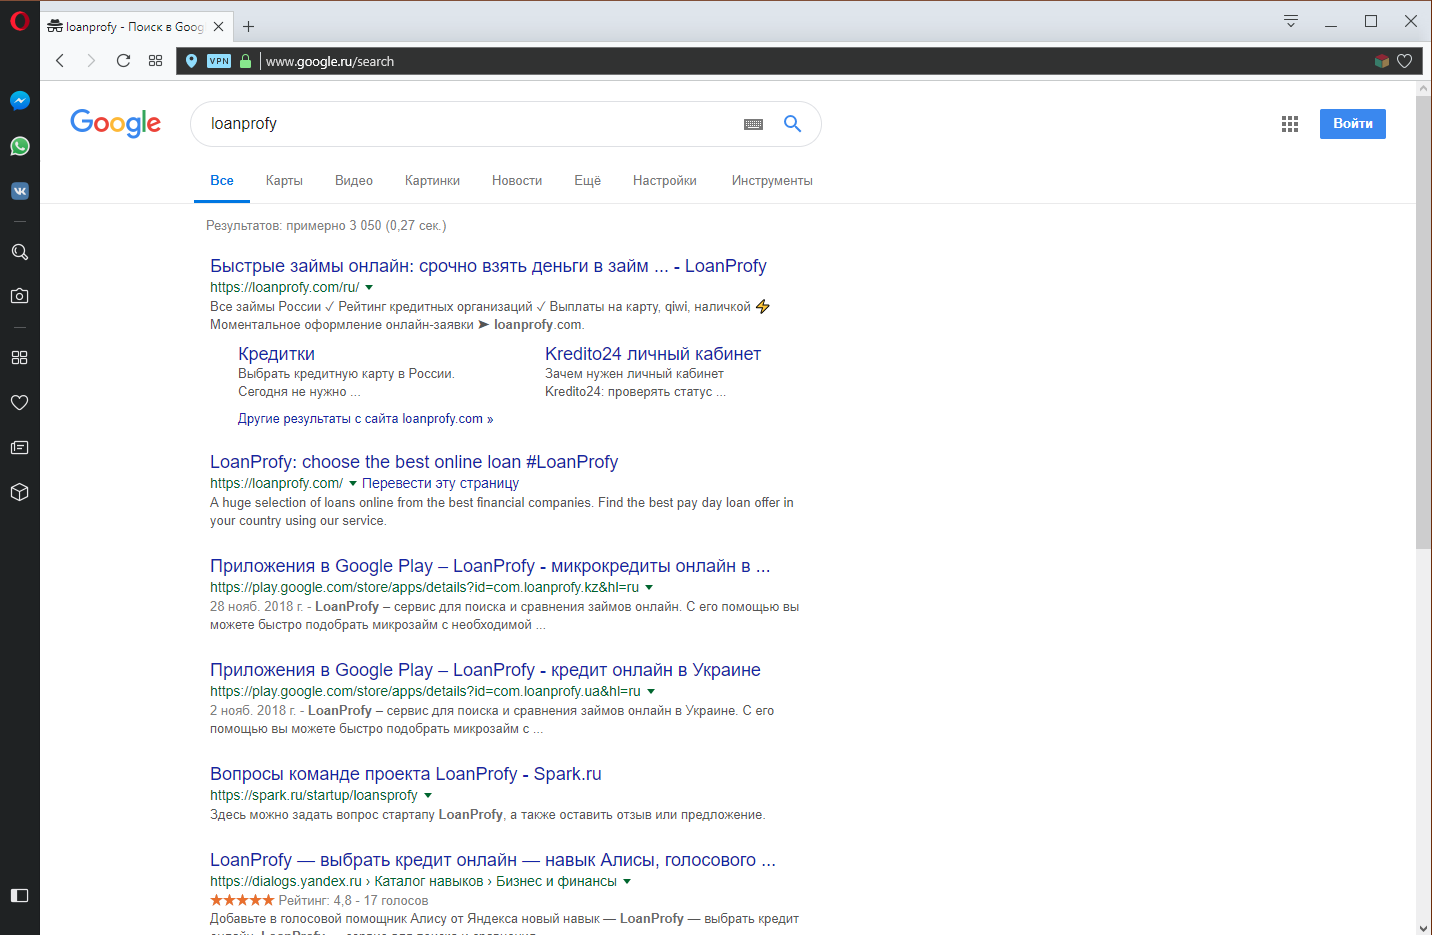Add page to bookmarks with address bar heart
Viewport: 1432px width, 935px height.
(x=1404, y=61)
